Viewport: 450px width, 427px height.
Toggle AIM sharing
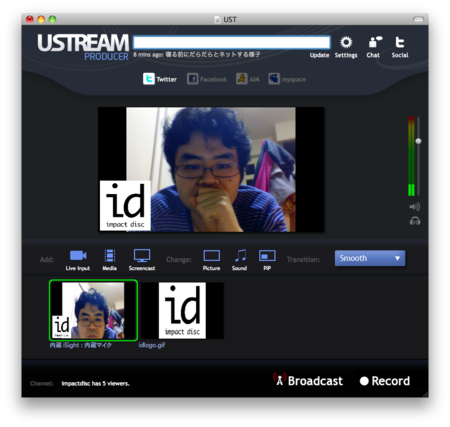click(x=248, y=79)
